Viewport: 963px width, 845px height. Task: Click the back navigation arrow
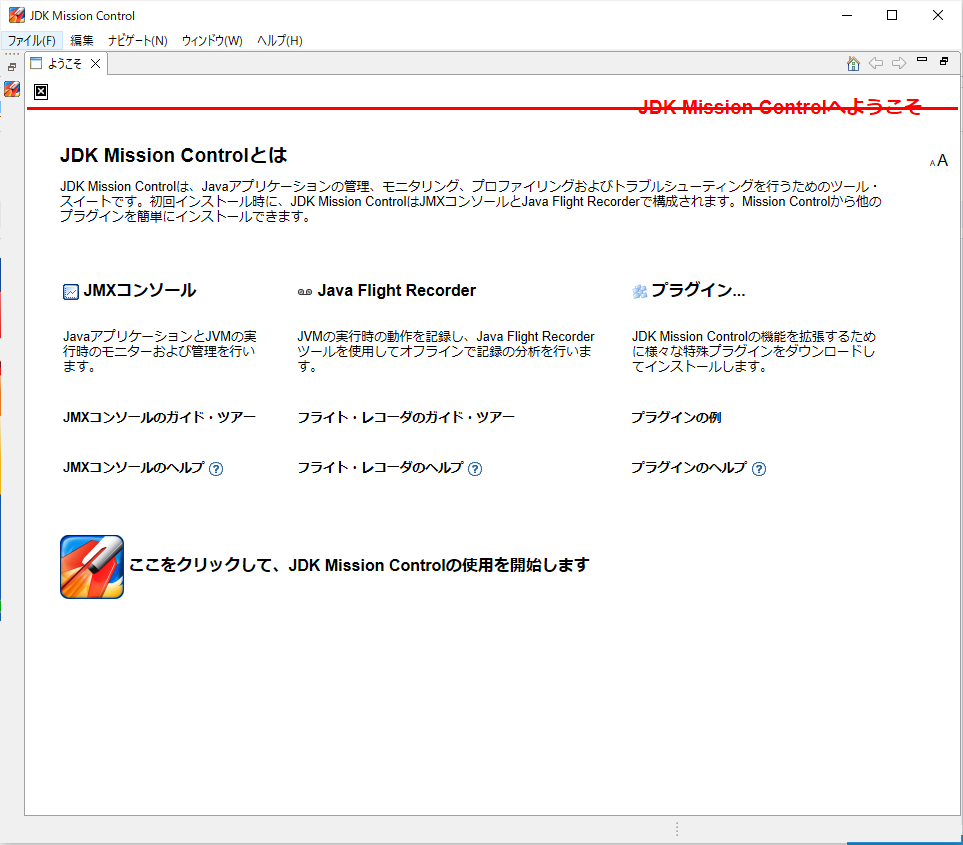coord(875,63)
